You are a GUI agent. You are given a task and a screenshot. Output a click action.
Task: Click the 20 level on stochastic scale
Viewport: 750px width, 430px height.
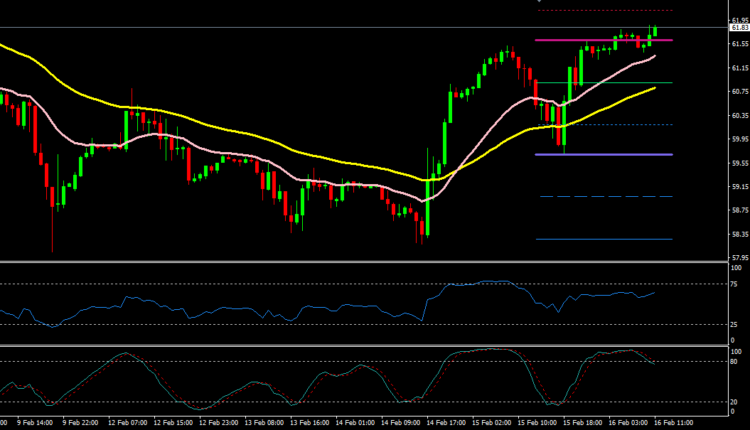pyautogui.click(x=736, y=401)
